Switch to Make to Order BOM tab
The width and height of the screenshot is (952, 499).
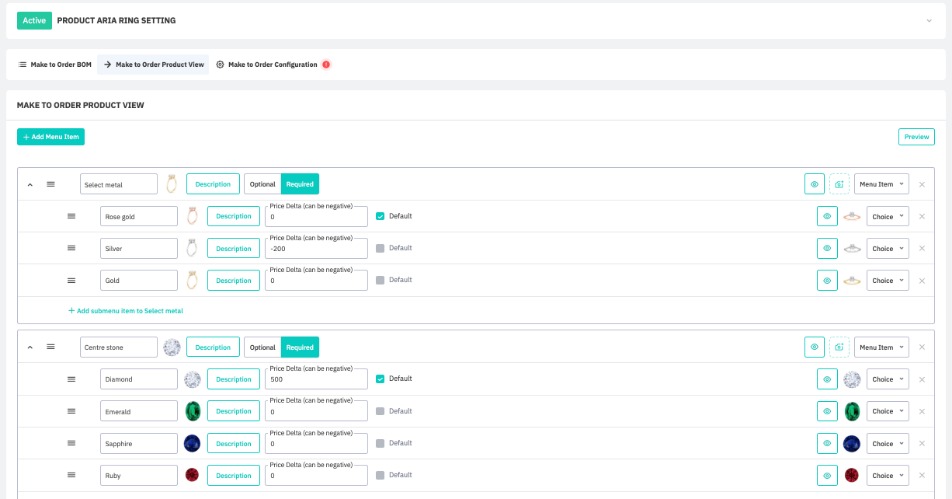click(55, 65)
